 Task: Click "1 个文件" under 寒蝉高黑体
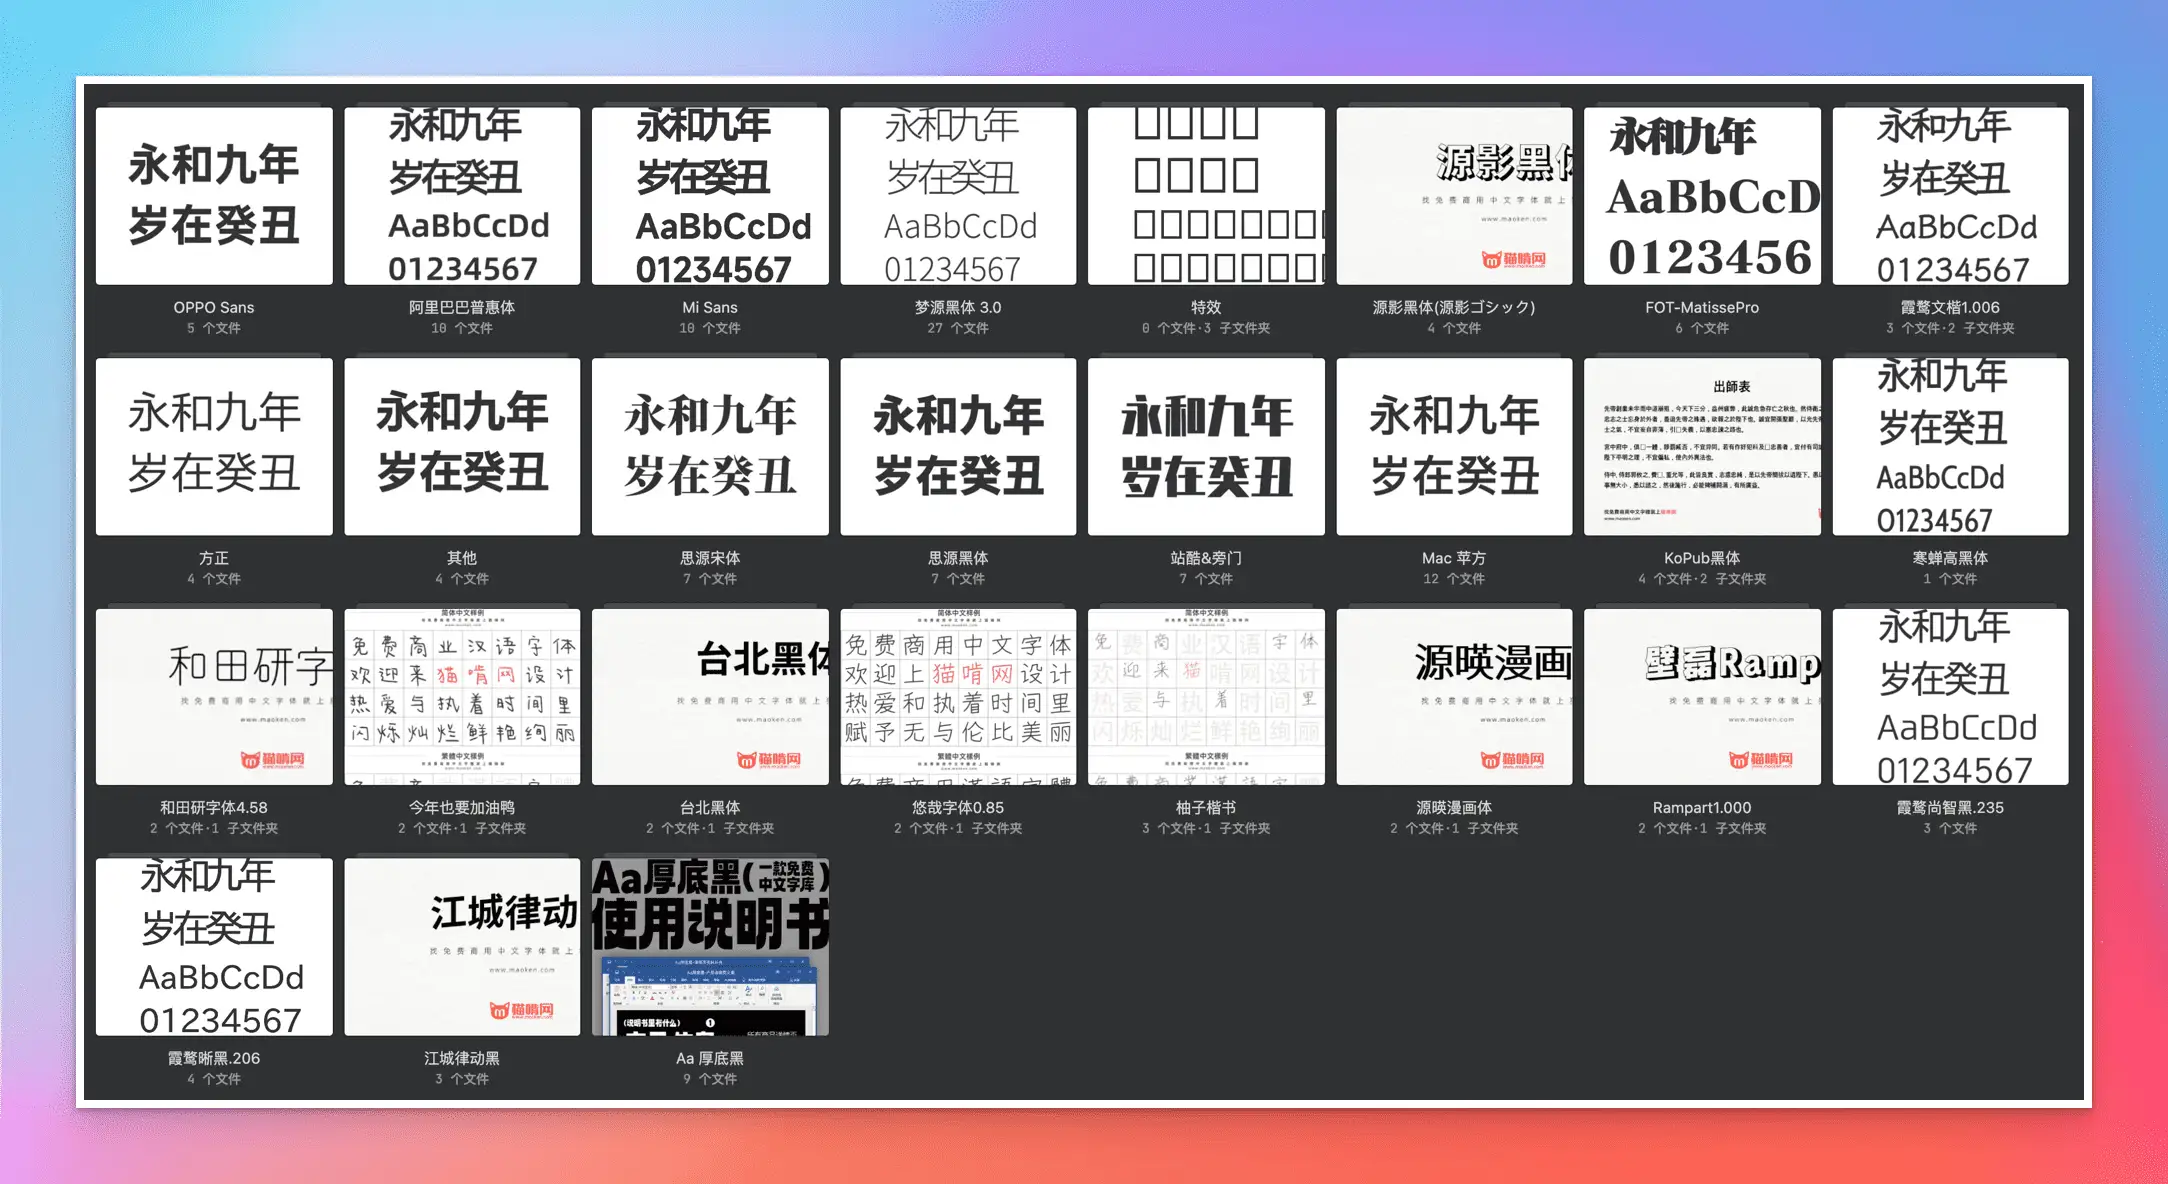click(1950, 579)
